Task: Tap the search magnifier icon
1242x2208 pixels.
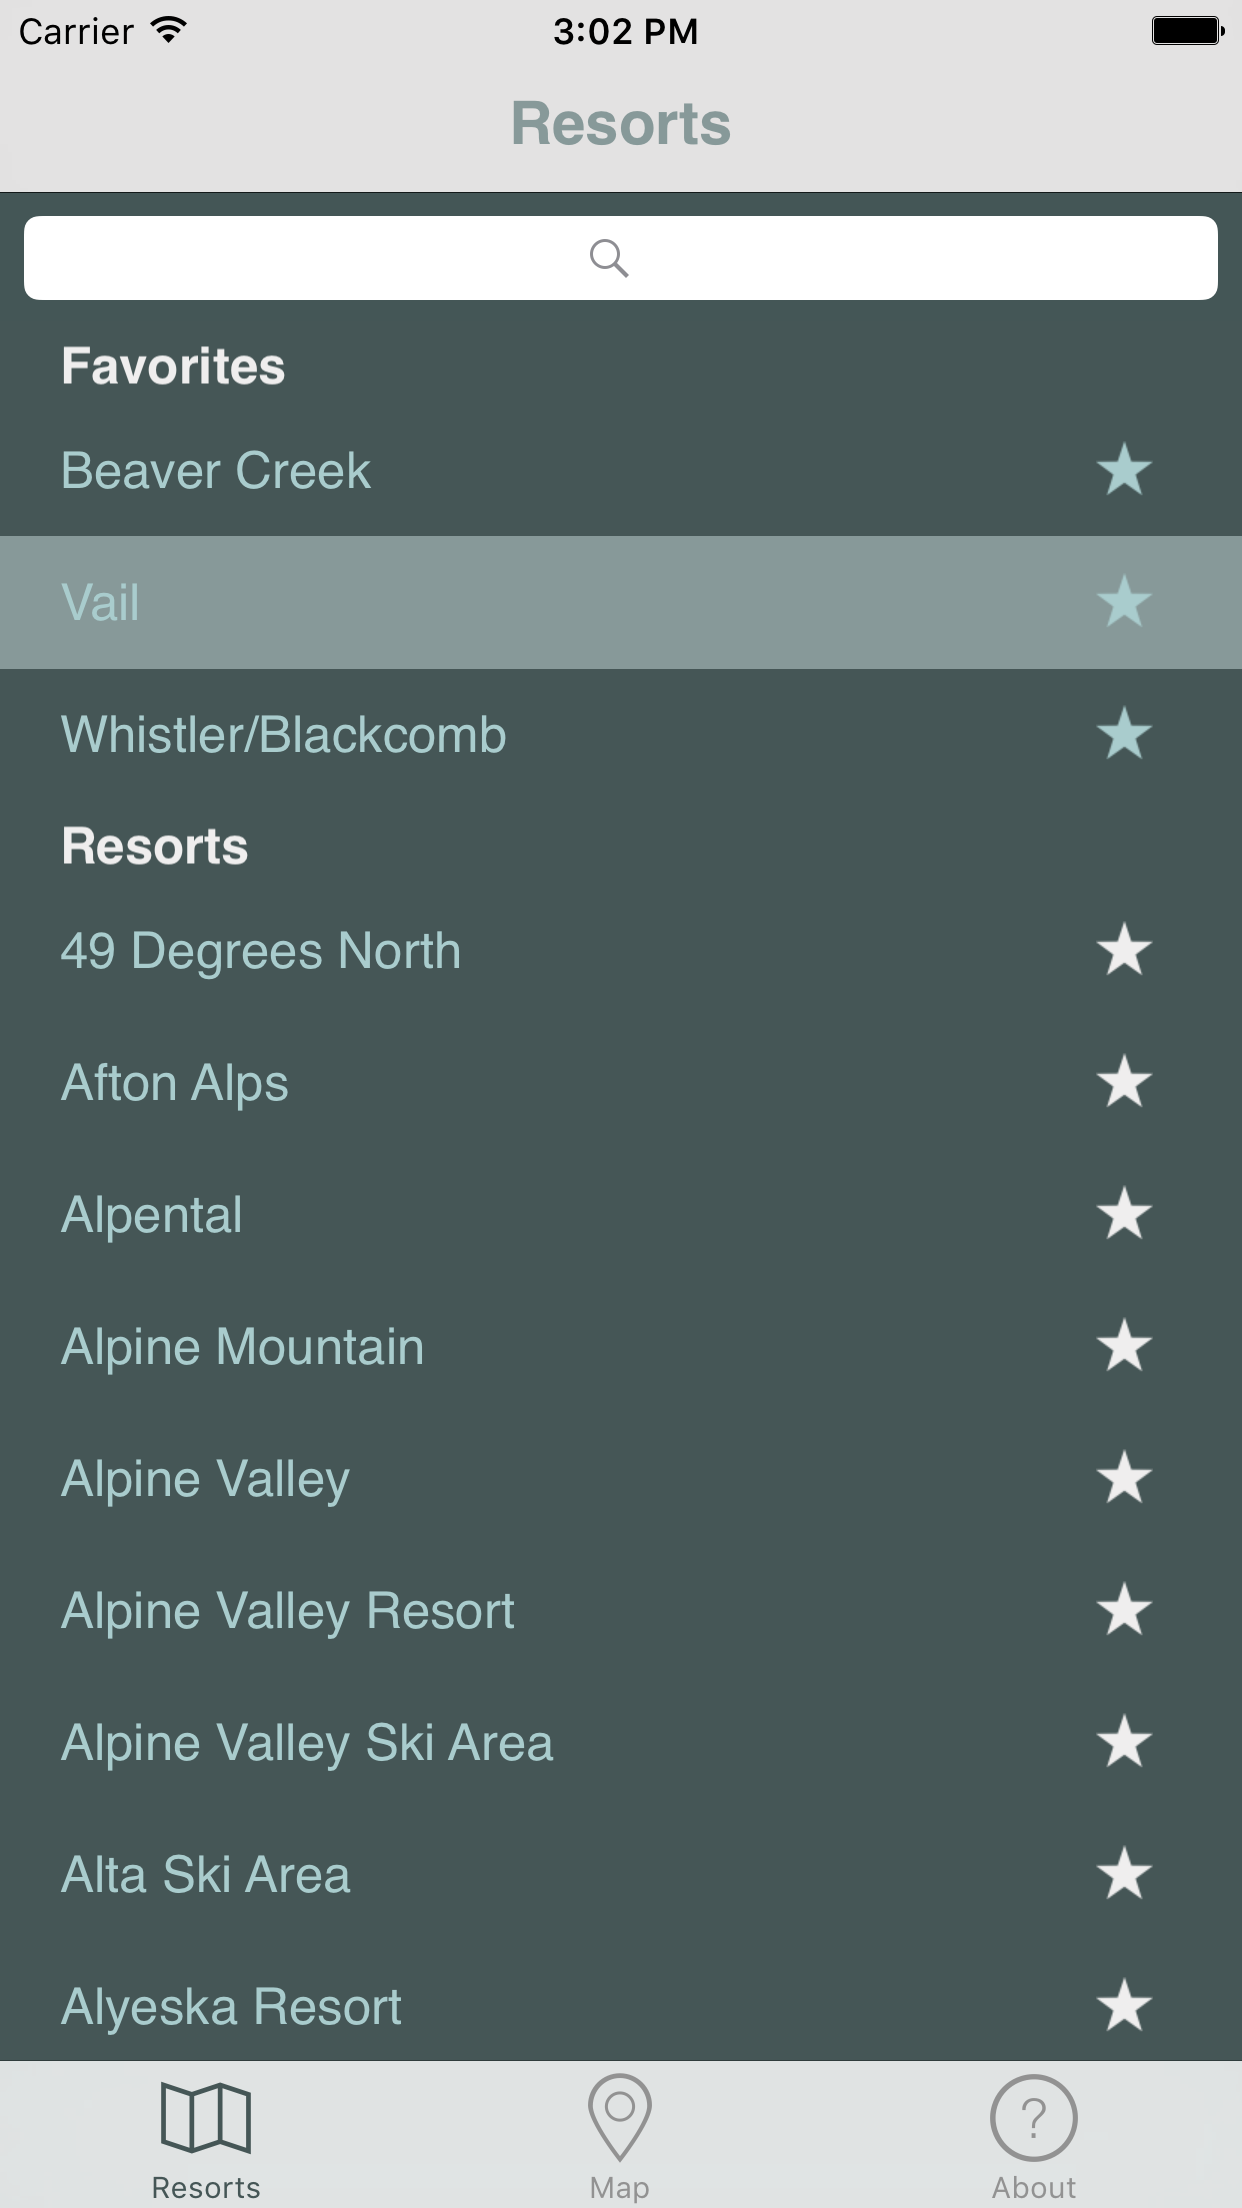Action: (608, 258)
